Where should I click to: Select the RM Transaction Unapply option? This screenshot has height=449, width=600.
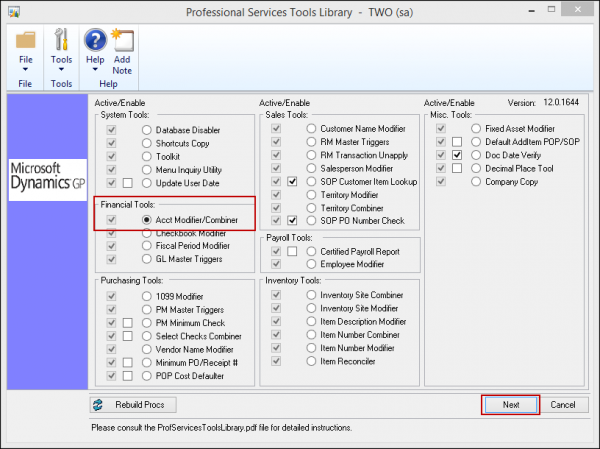click(311, 155)
